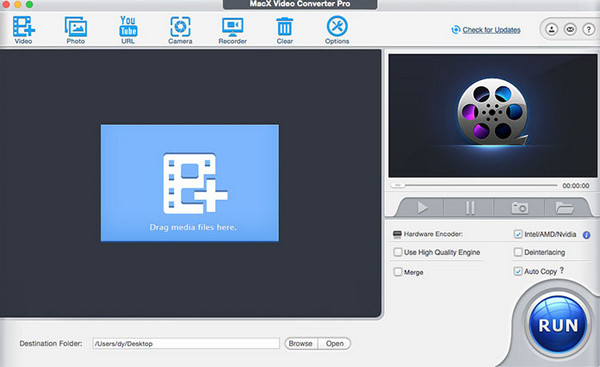This screenshot has height=367, width=600.
Task: Open the destination folder
Action: pyautogui.click(x=334, y=343)
